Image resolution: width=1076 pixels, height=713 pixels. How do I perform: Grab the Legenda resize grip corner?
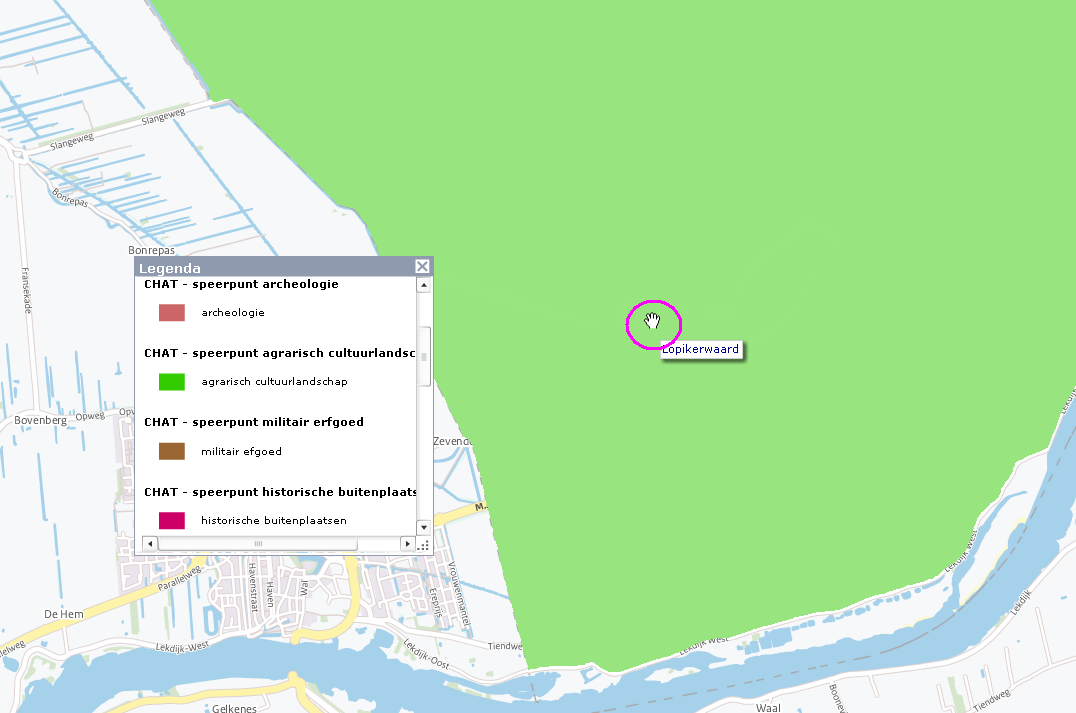tap(423, 544)
